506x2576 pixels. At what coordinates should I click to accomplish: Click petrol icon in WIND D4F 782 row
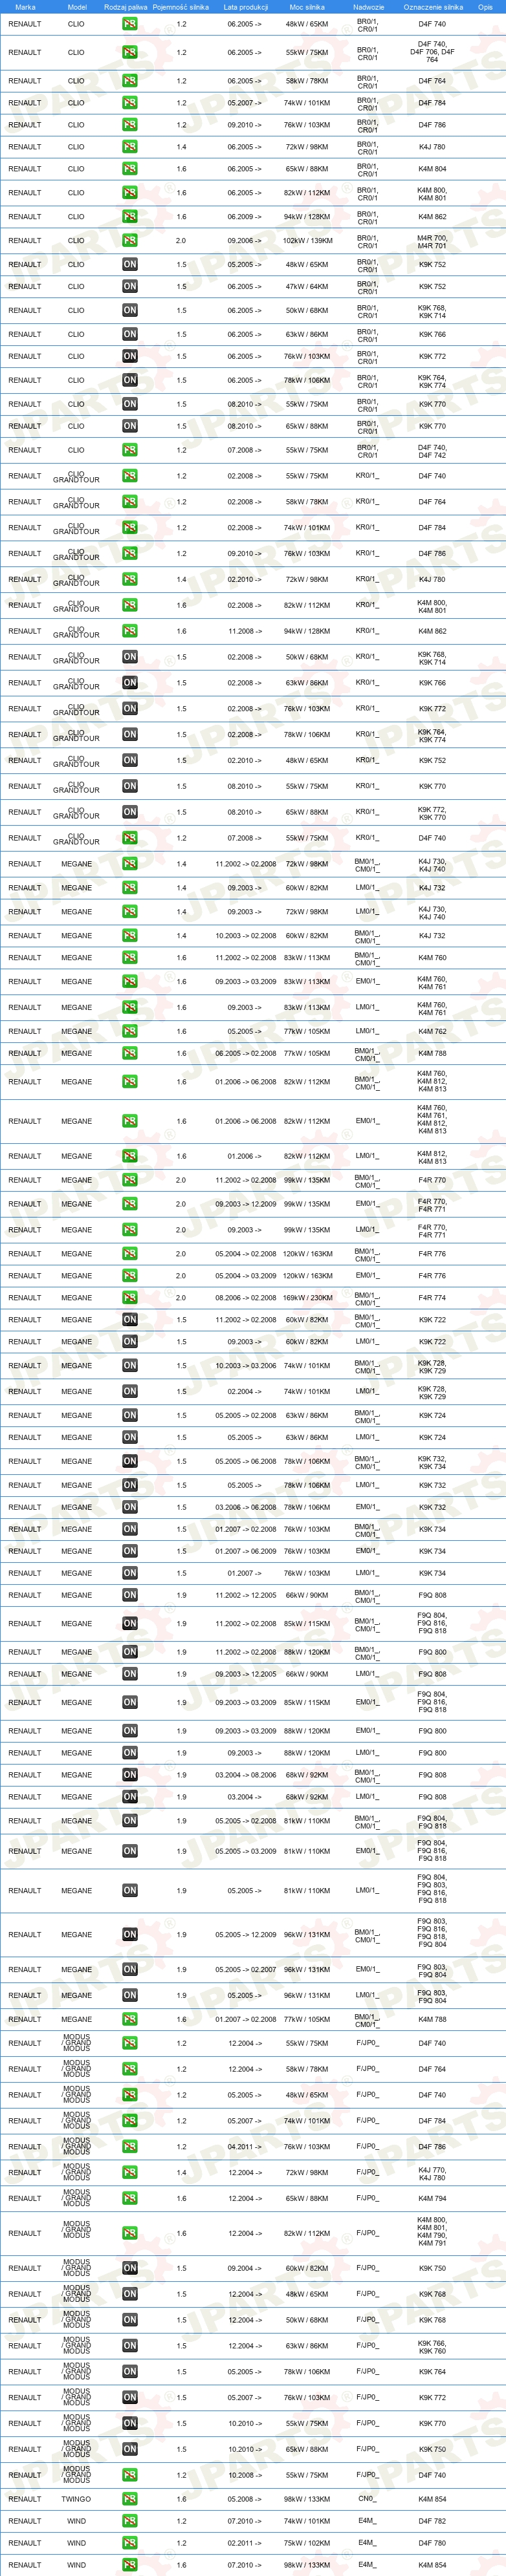click(130, 2521)
